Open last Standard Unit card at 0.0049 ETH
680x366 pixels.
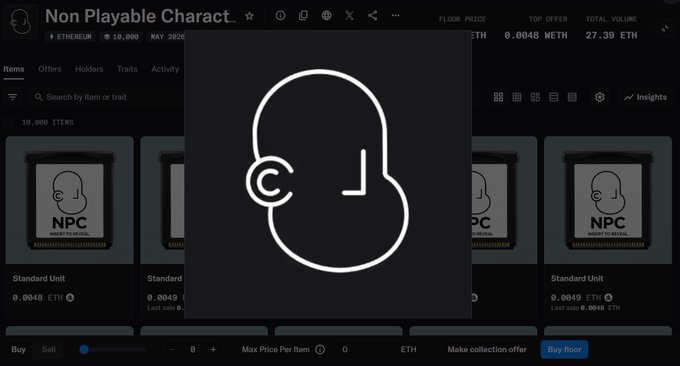(608, 226)
